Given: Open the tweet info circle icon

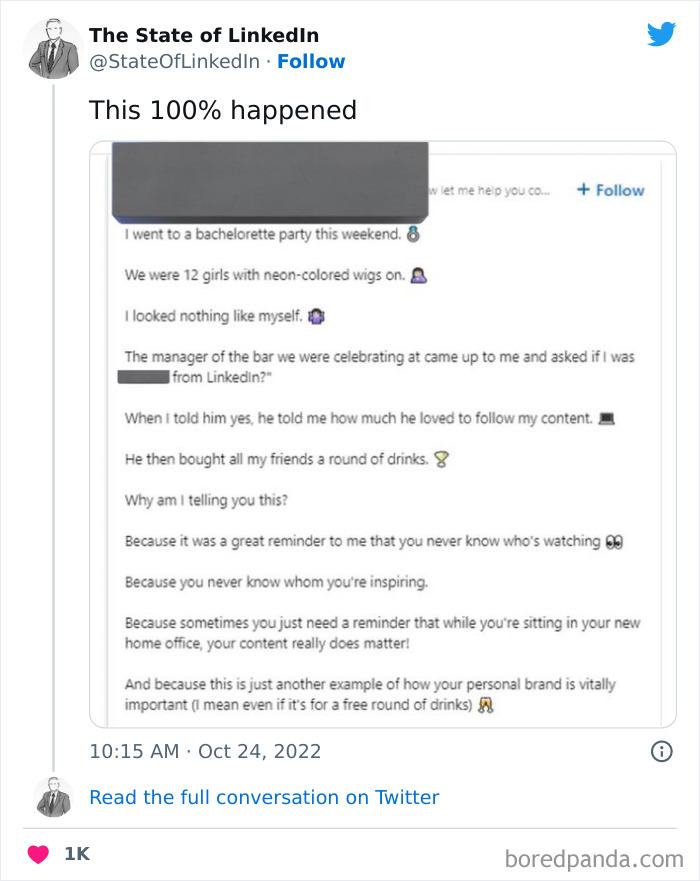Looking at the screenshot, I should [x=661, y=751].
